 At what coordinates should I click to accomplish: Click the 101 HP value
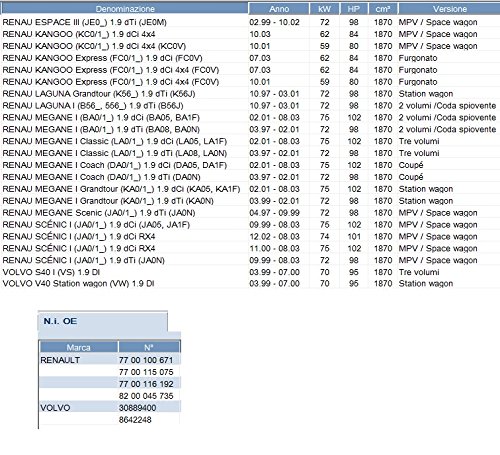click(x=354, y=237)
